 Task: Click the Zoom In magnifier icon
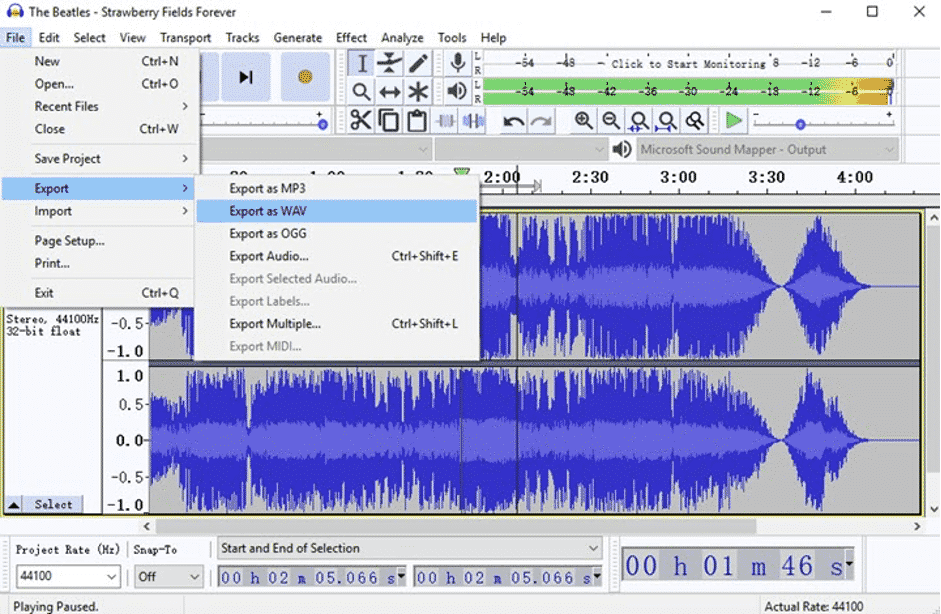(583, 121)
